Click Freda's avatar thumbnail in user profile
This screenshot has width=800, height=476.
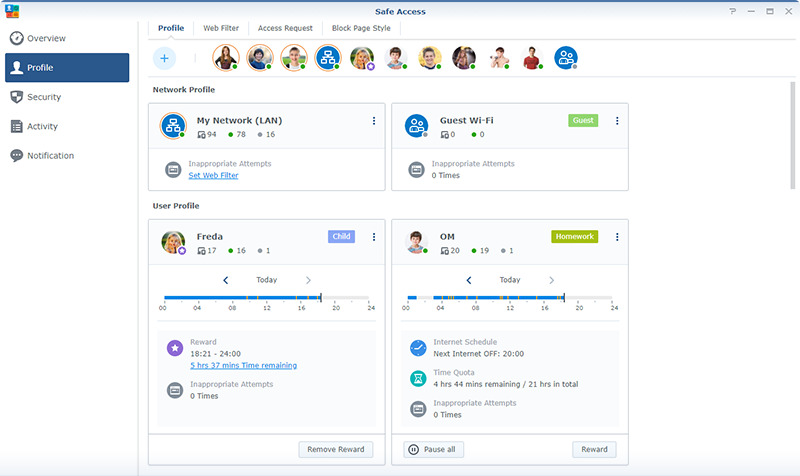point(173,242)
